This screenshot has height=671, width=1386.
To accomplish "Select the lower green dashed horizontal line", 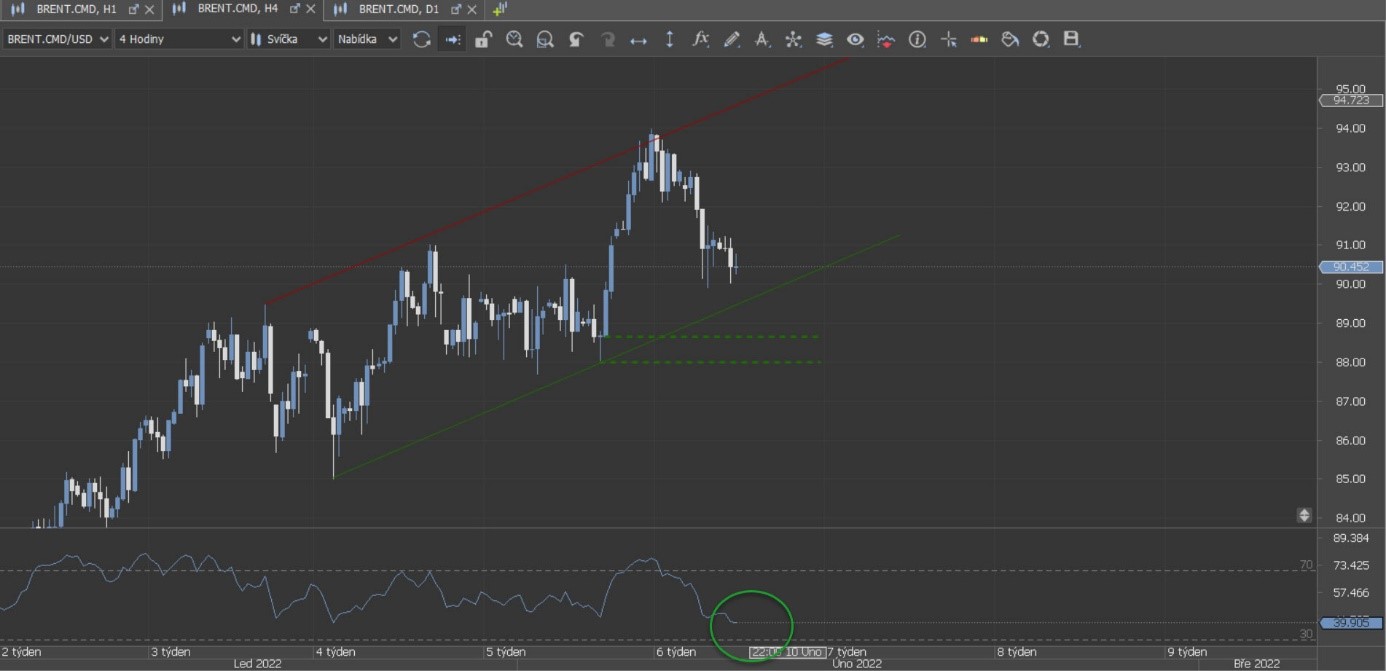I will (x=711, y=362).
